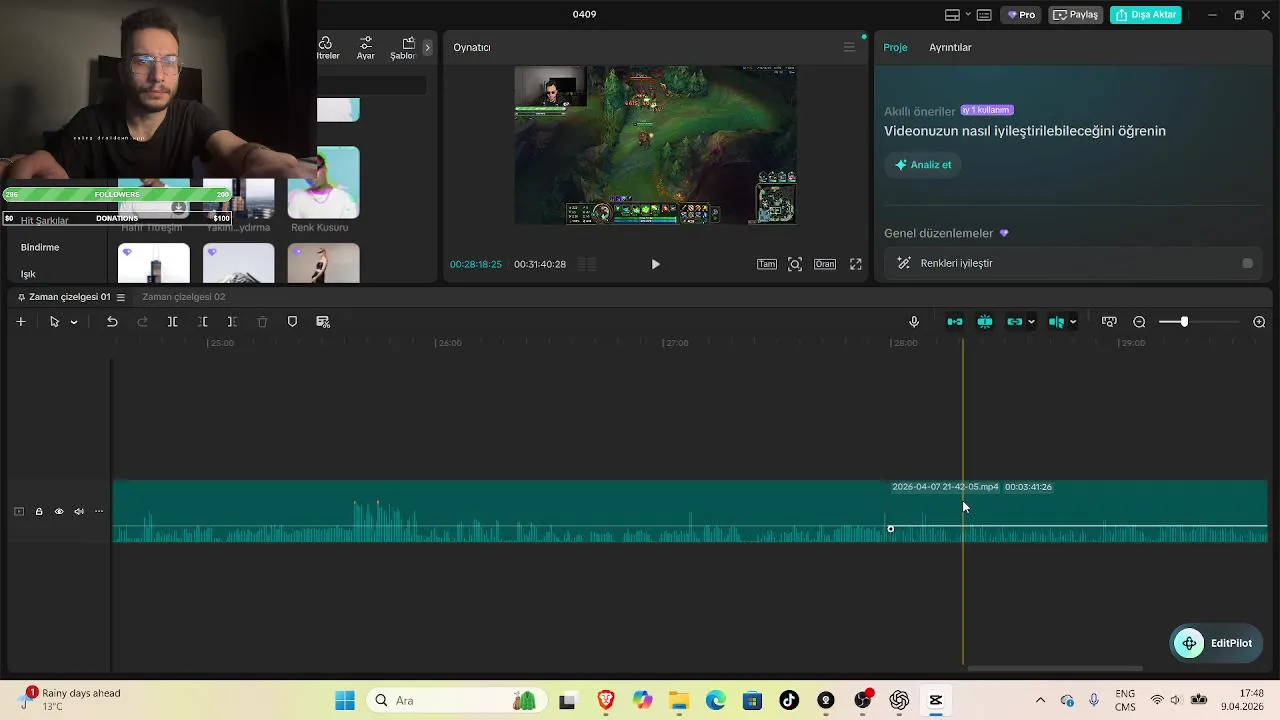
Task: Toggle clip linkage
Action: (x=1015, y=322)
